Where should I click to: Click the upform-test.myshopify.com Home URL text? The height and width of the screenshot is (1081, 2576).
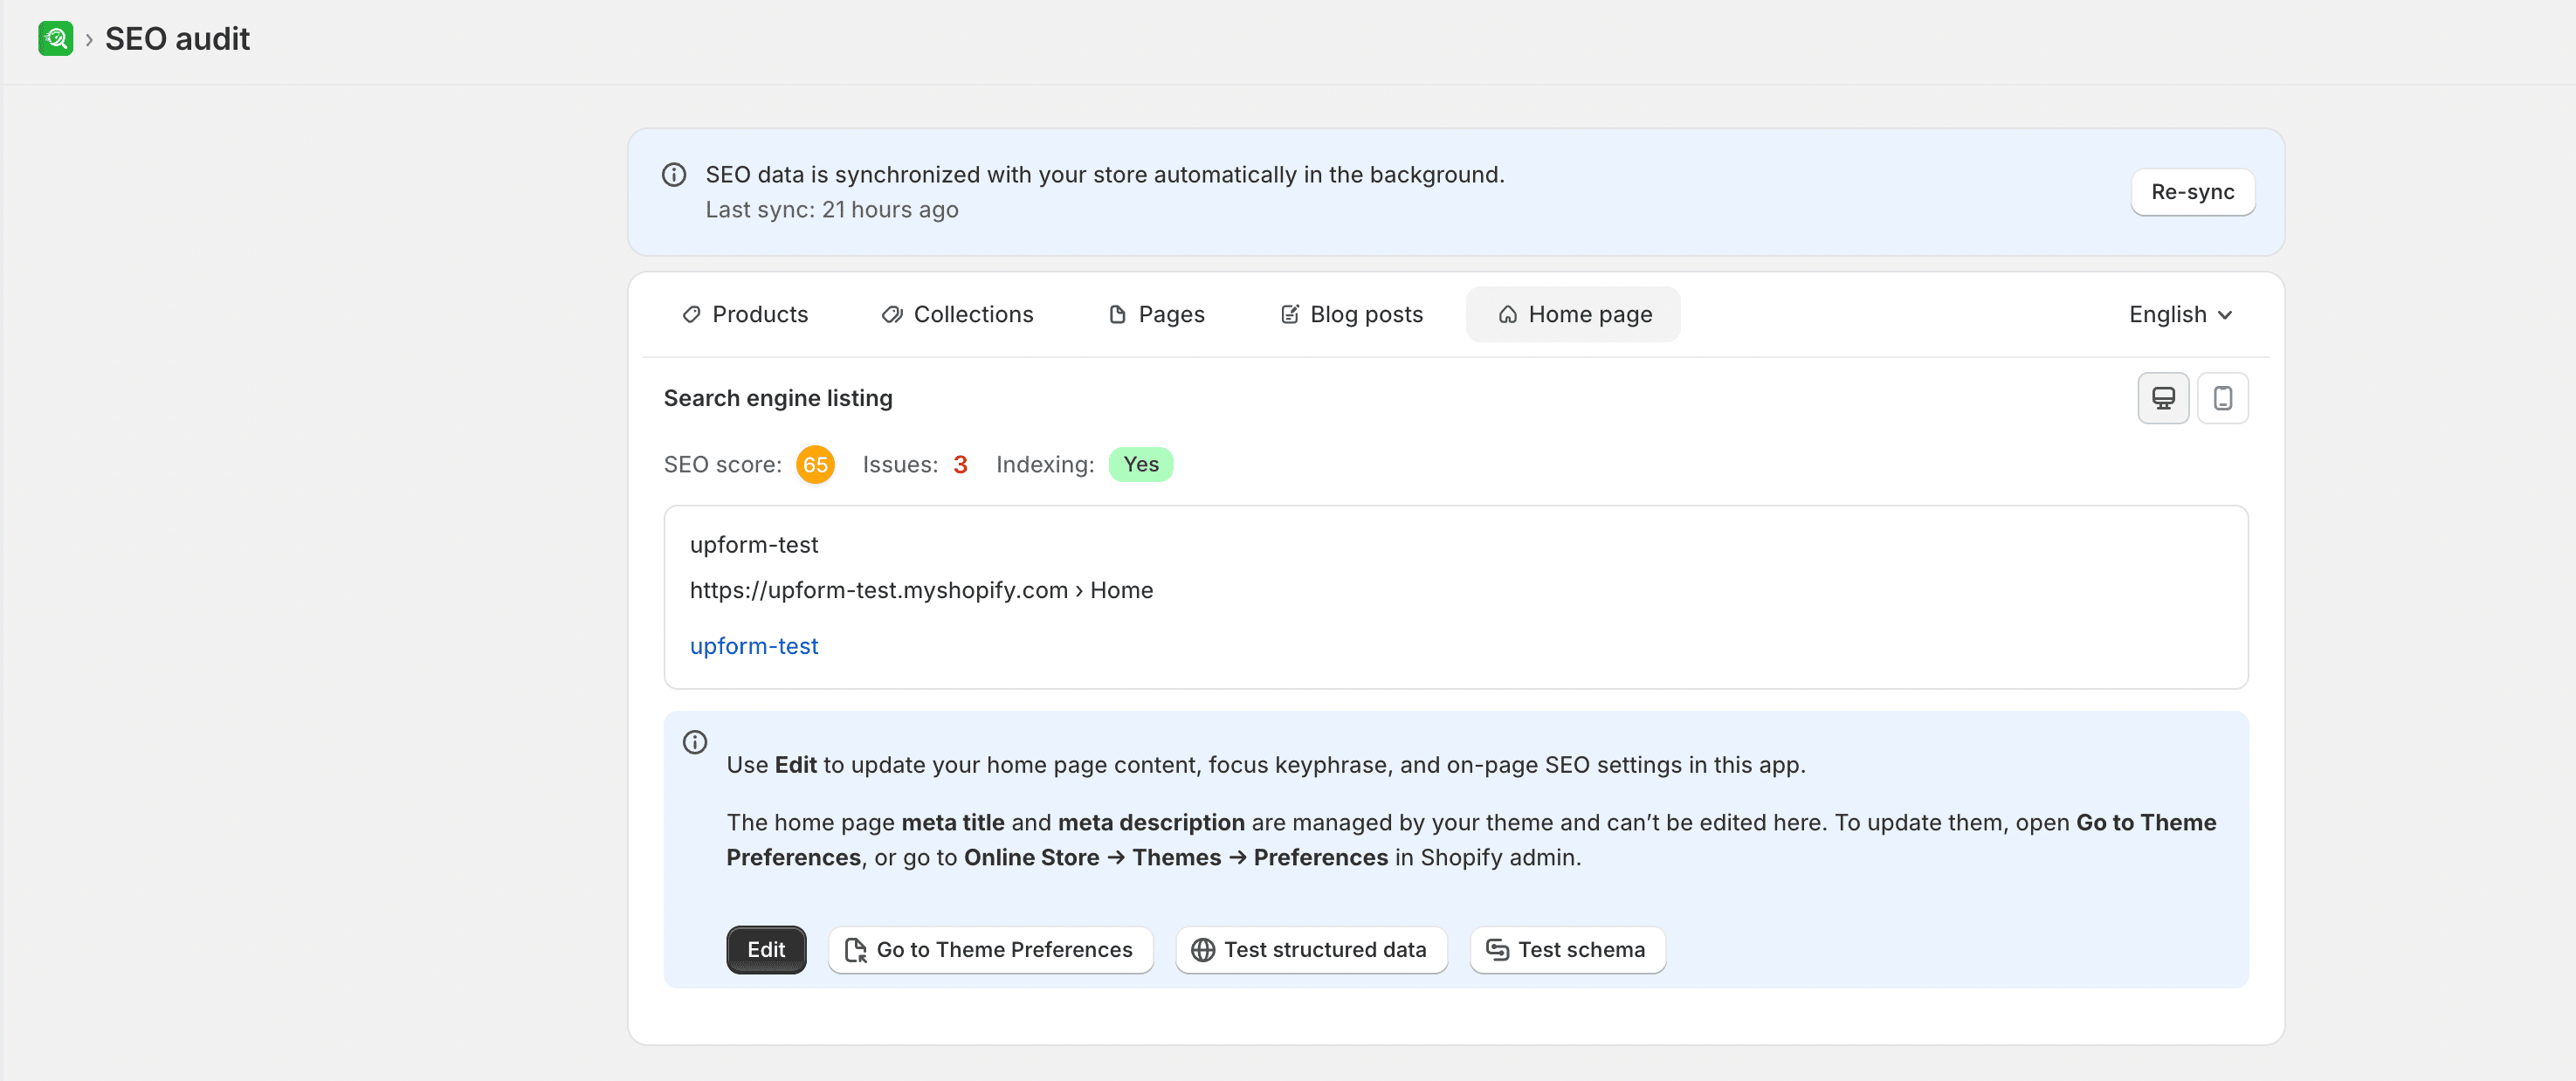[921, 590]
